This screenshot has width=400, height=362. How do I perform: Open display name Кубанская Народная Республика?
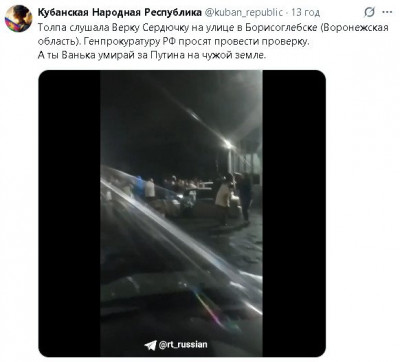click(120, 12)
